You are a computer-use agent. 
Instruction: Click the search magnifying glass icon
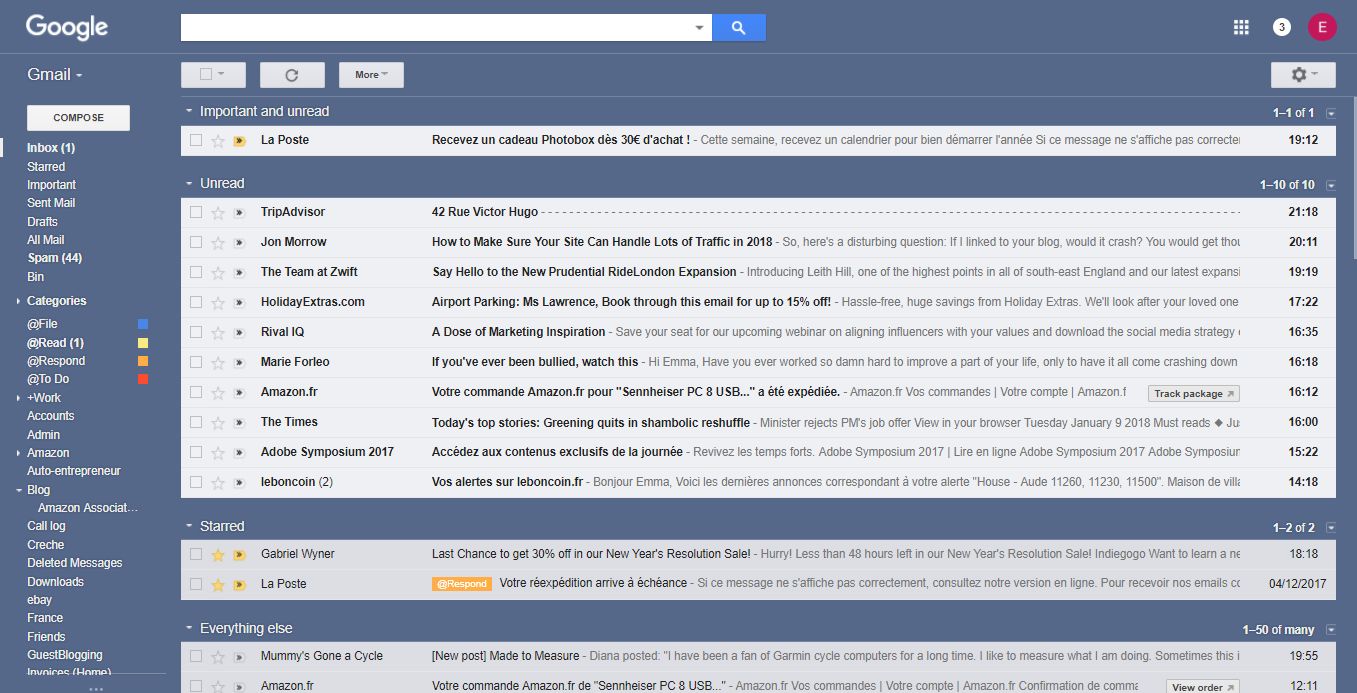(x=738, y=27)
